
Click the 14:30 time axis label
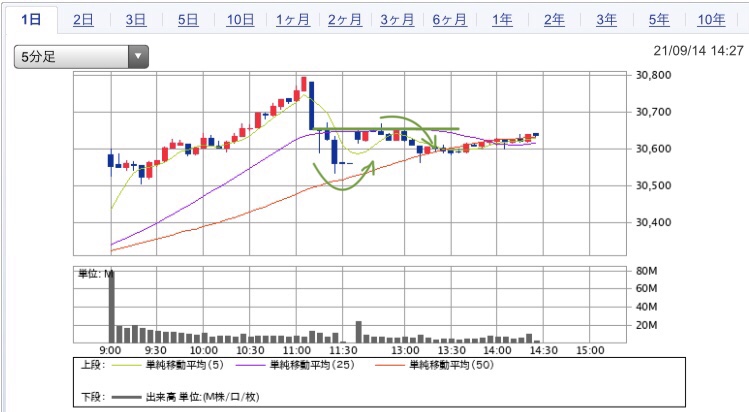(544, 350)
